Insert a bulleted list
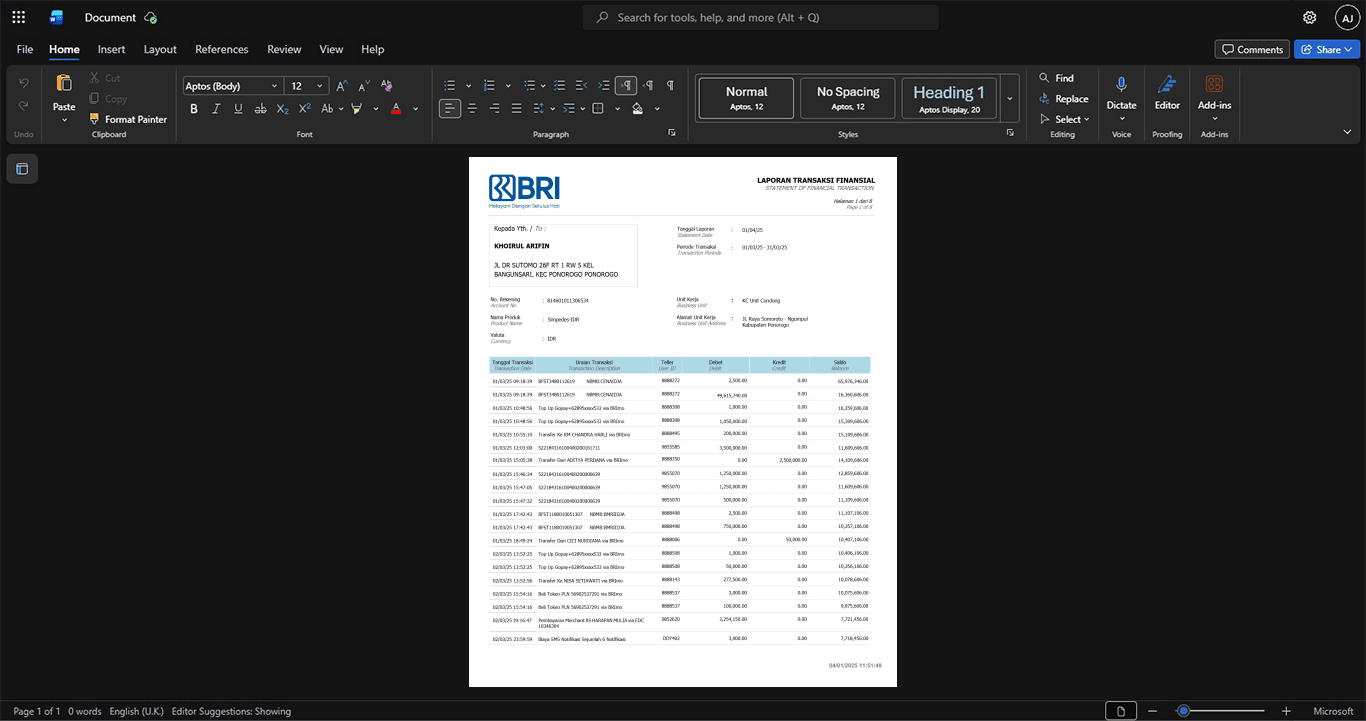Image resolution: width=1366 pixels, height=721 pixels. pos(450,86)
